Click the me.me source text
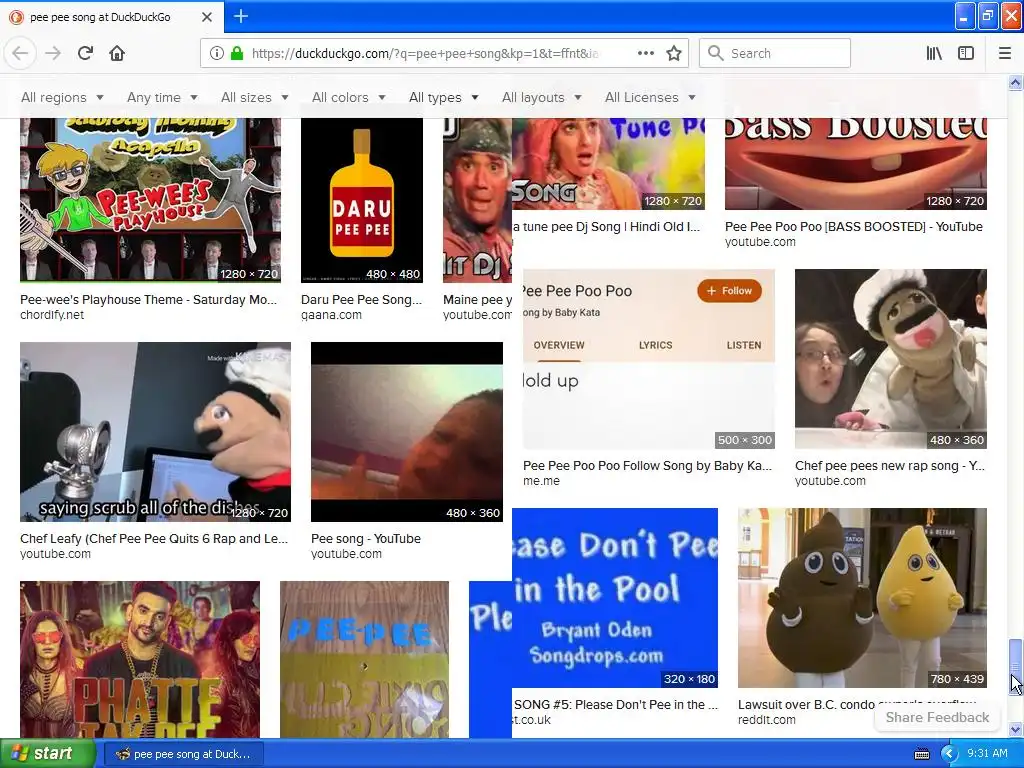The image size is (1024, 768). [541, 481]
